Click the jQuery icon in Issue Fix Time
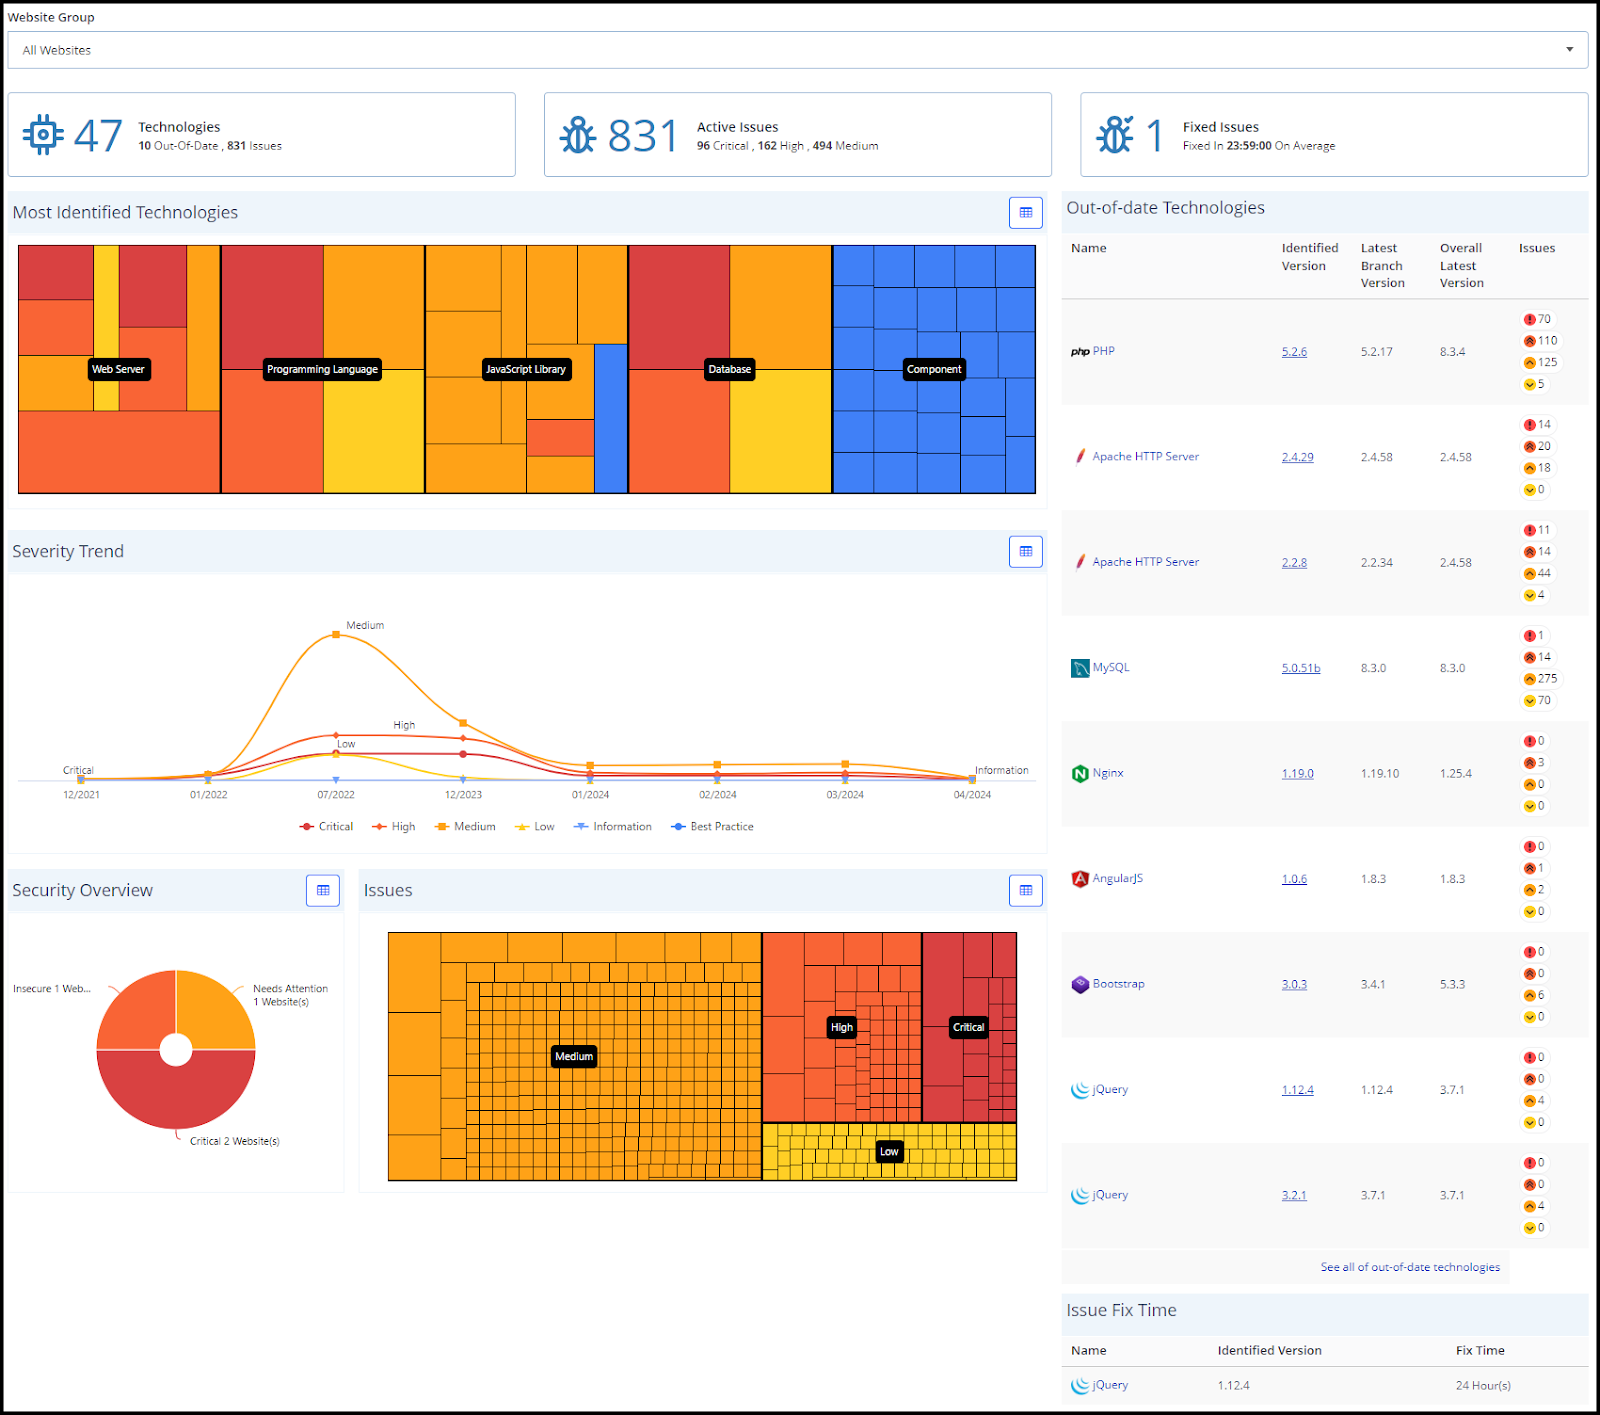 pyautogui.click(x=1079, y=1385)
